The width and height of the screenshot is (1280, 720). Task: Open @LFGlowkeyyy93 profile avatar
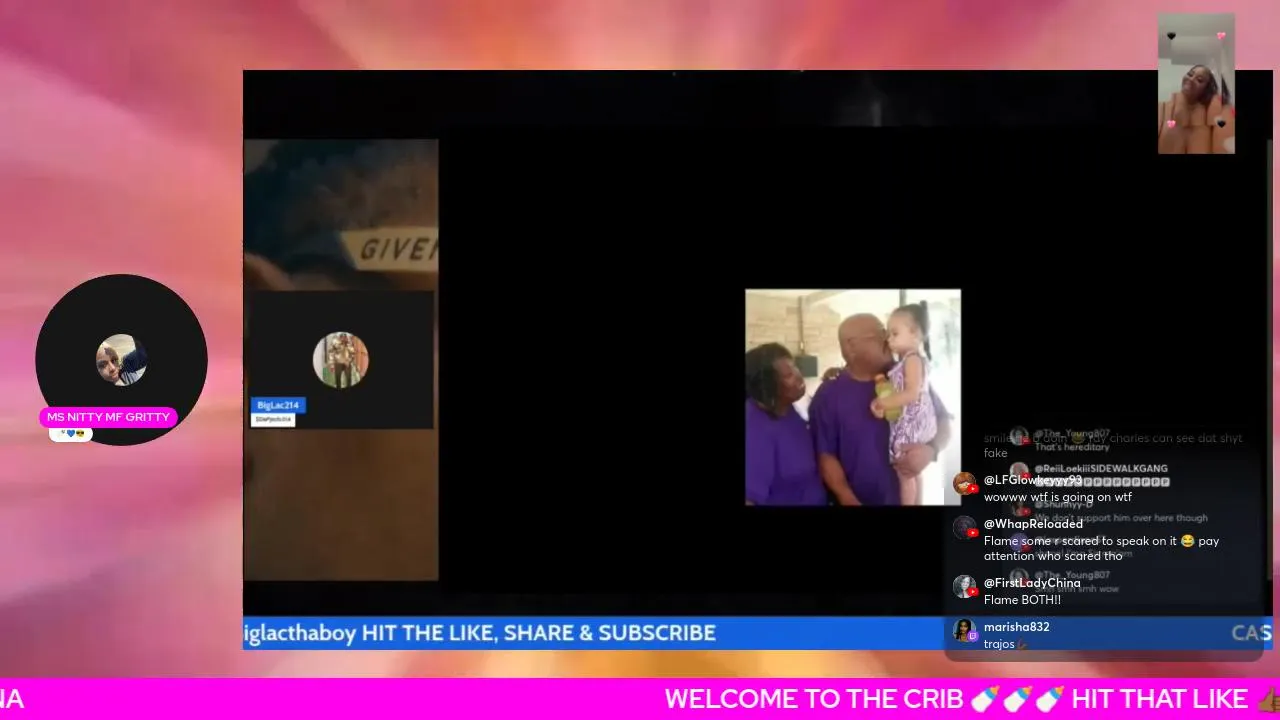click(x=964, y=485)
